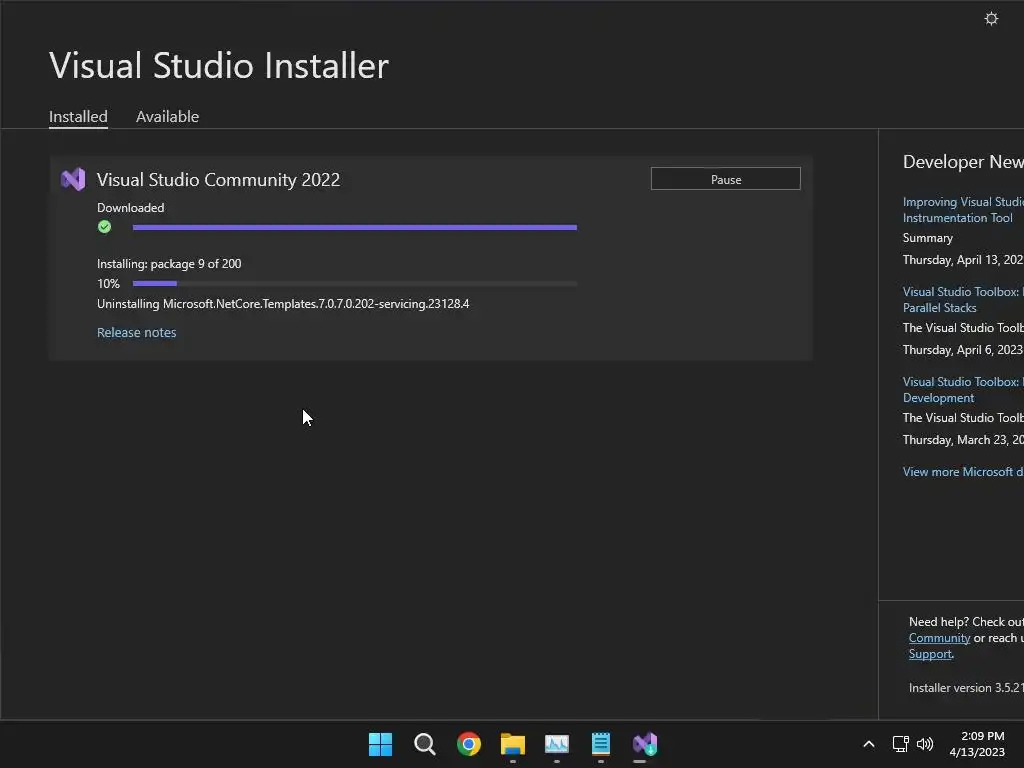Screen dimensions: 1024x768
Task: Click the Uninstalling Microsoft.NetCore.Templates status line
Action: point(283,304)
